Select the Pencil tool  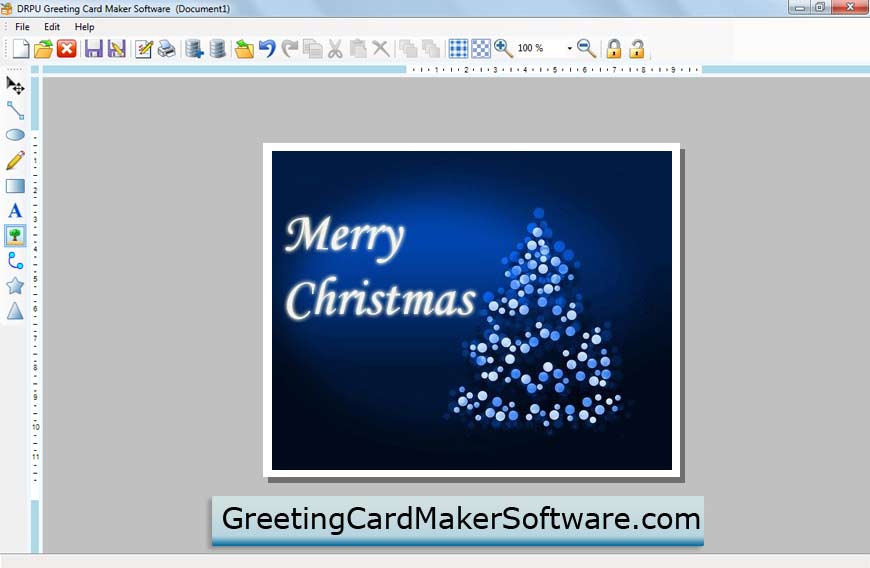tap(15, 160)
